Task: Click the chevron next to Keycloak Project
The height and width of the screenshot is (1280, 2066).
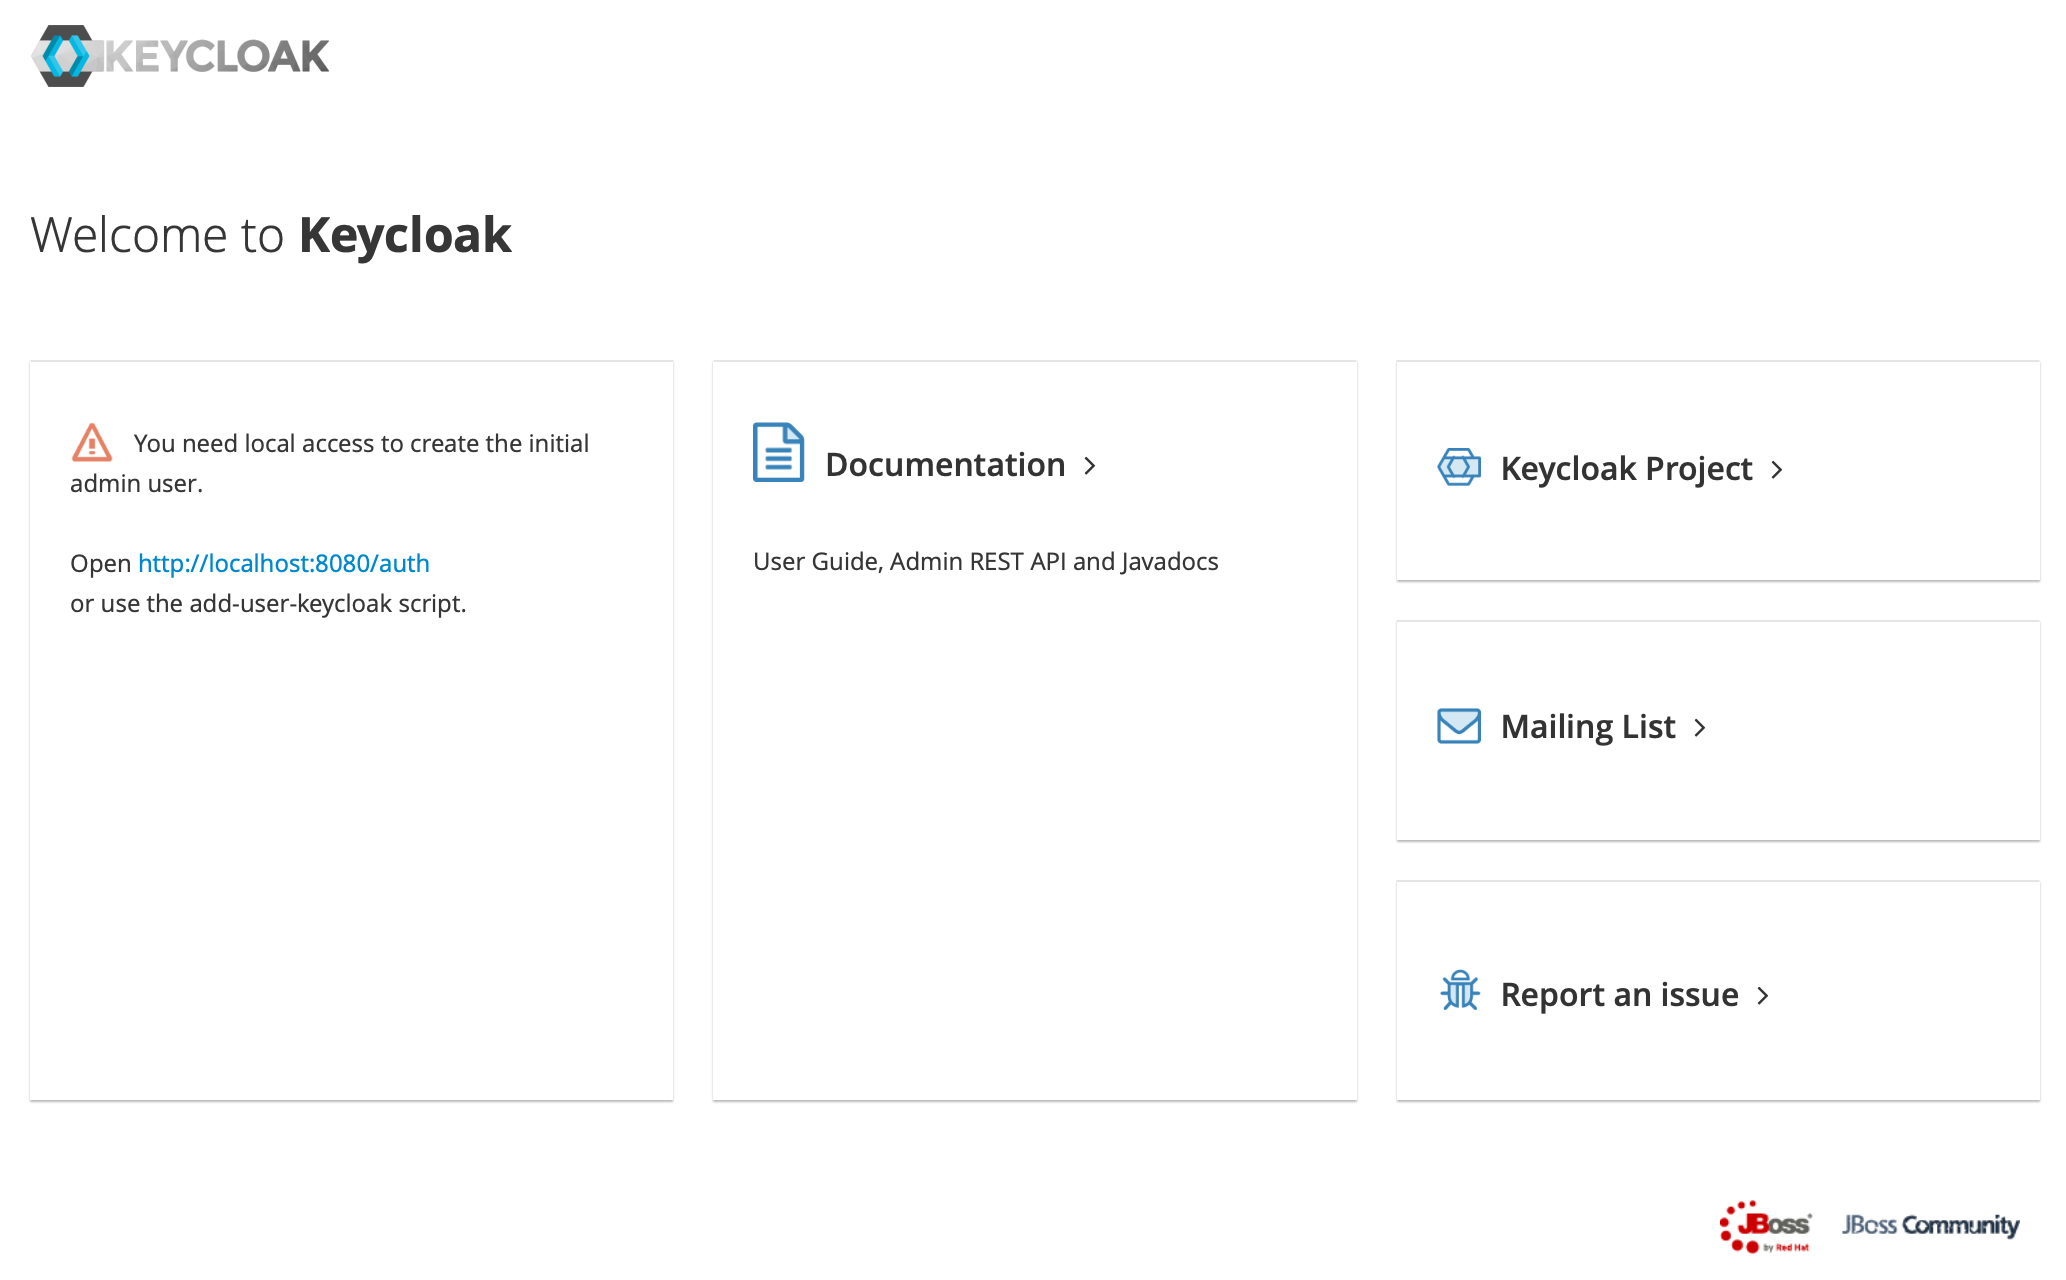Action: (1777, 469)
